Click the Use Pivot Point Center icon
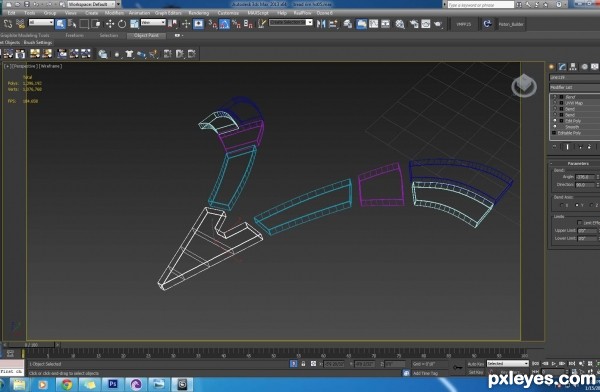The width and height of the screenshot is (600, 392). [x=172, y=24]
